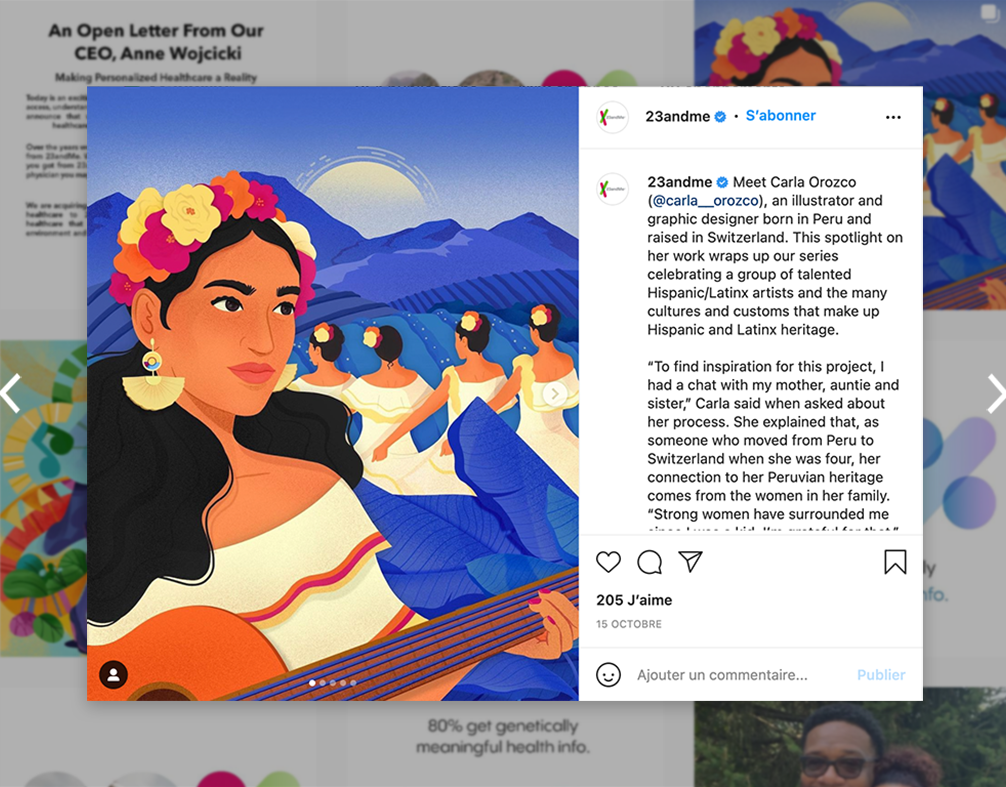Open the three-dot more options menu
Viewport: 1006px width, 787px height.
(x=893, y=117)
